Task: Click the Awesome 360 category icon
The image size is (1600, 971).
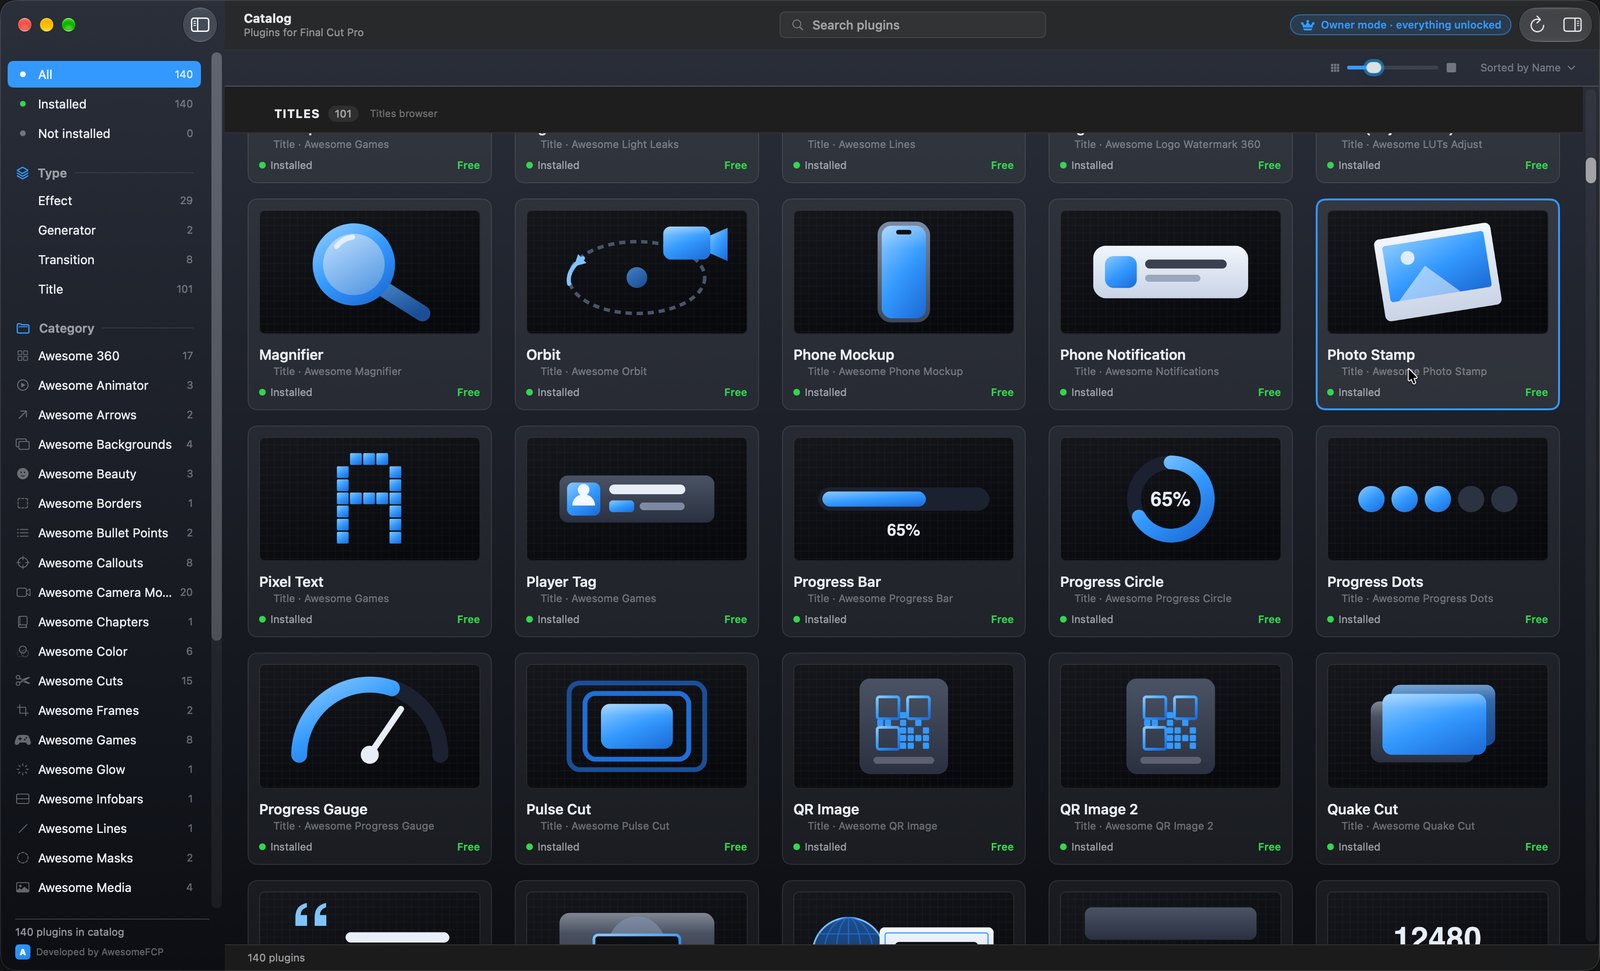Action: [23, 356]
